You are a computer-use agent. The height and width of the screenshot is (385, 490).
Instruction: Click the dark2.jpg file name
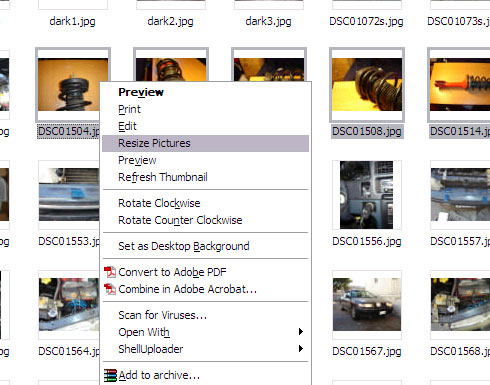pos(170,21)
